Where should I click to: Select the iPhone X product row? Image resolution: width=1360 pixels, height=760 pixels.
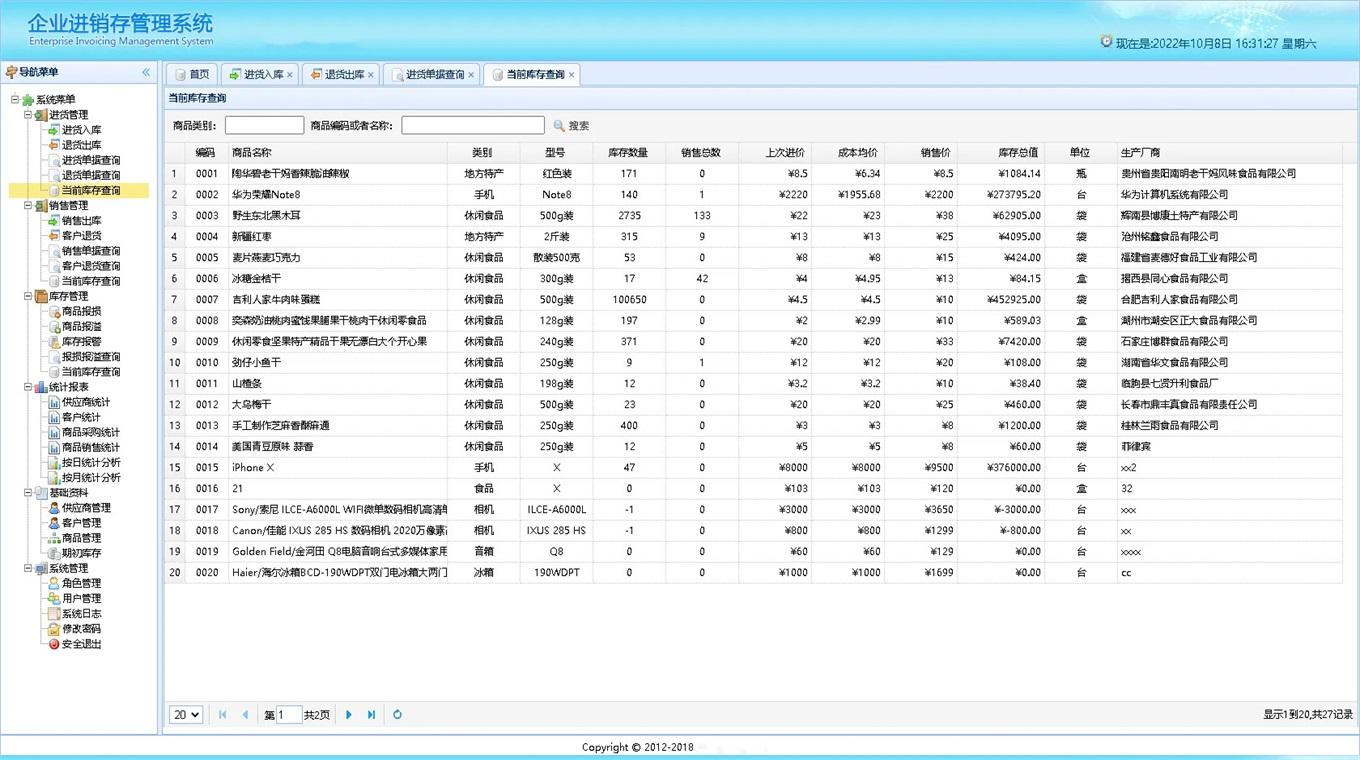pyautogui.click(x=754, y=468)
